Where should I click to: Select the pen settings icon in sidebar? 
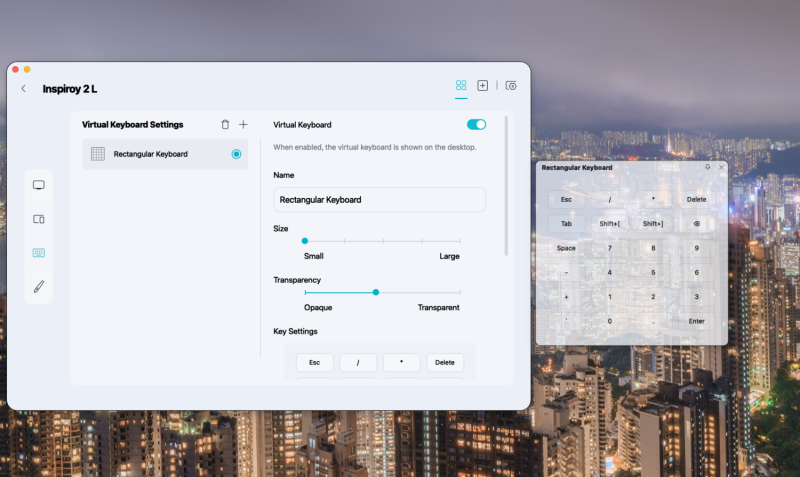(39, 287)
